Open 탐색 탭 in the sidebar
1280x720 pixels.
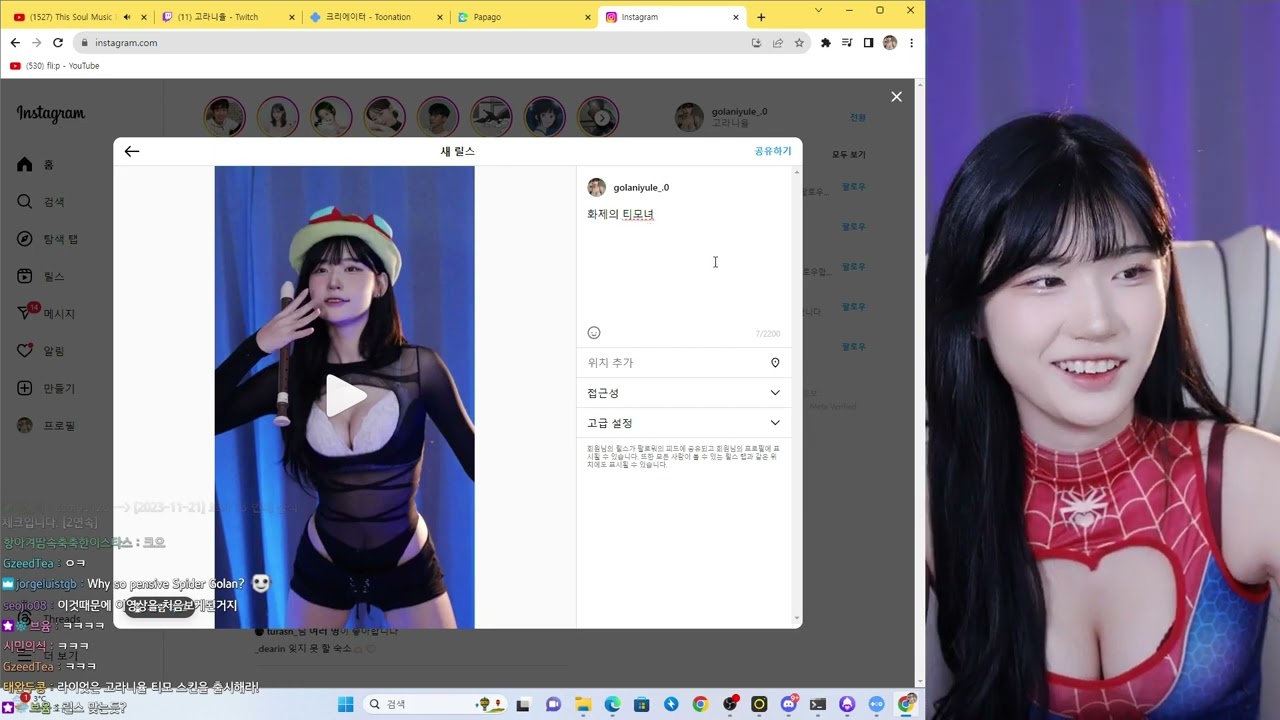(48, 239)
